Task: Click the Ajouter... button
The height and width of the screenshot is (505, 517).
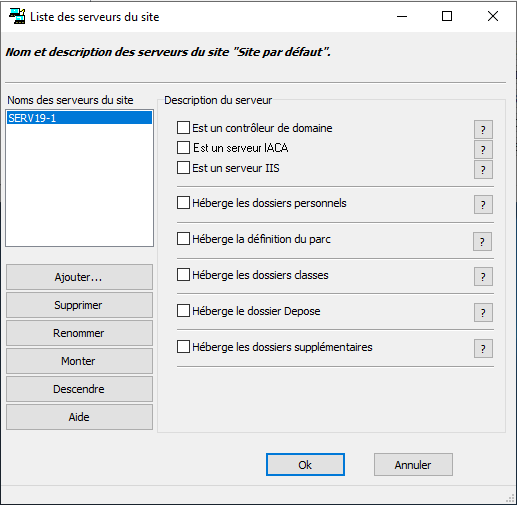Action: point(79,277)
